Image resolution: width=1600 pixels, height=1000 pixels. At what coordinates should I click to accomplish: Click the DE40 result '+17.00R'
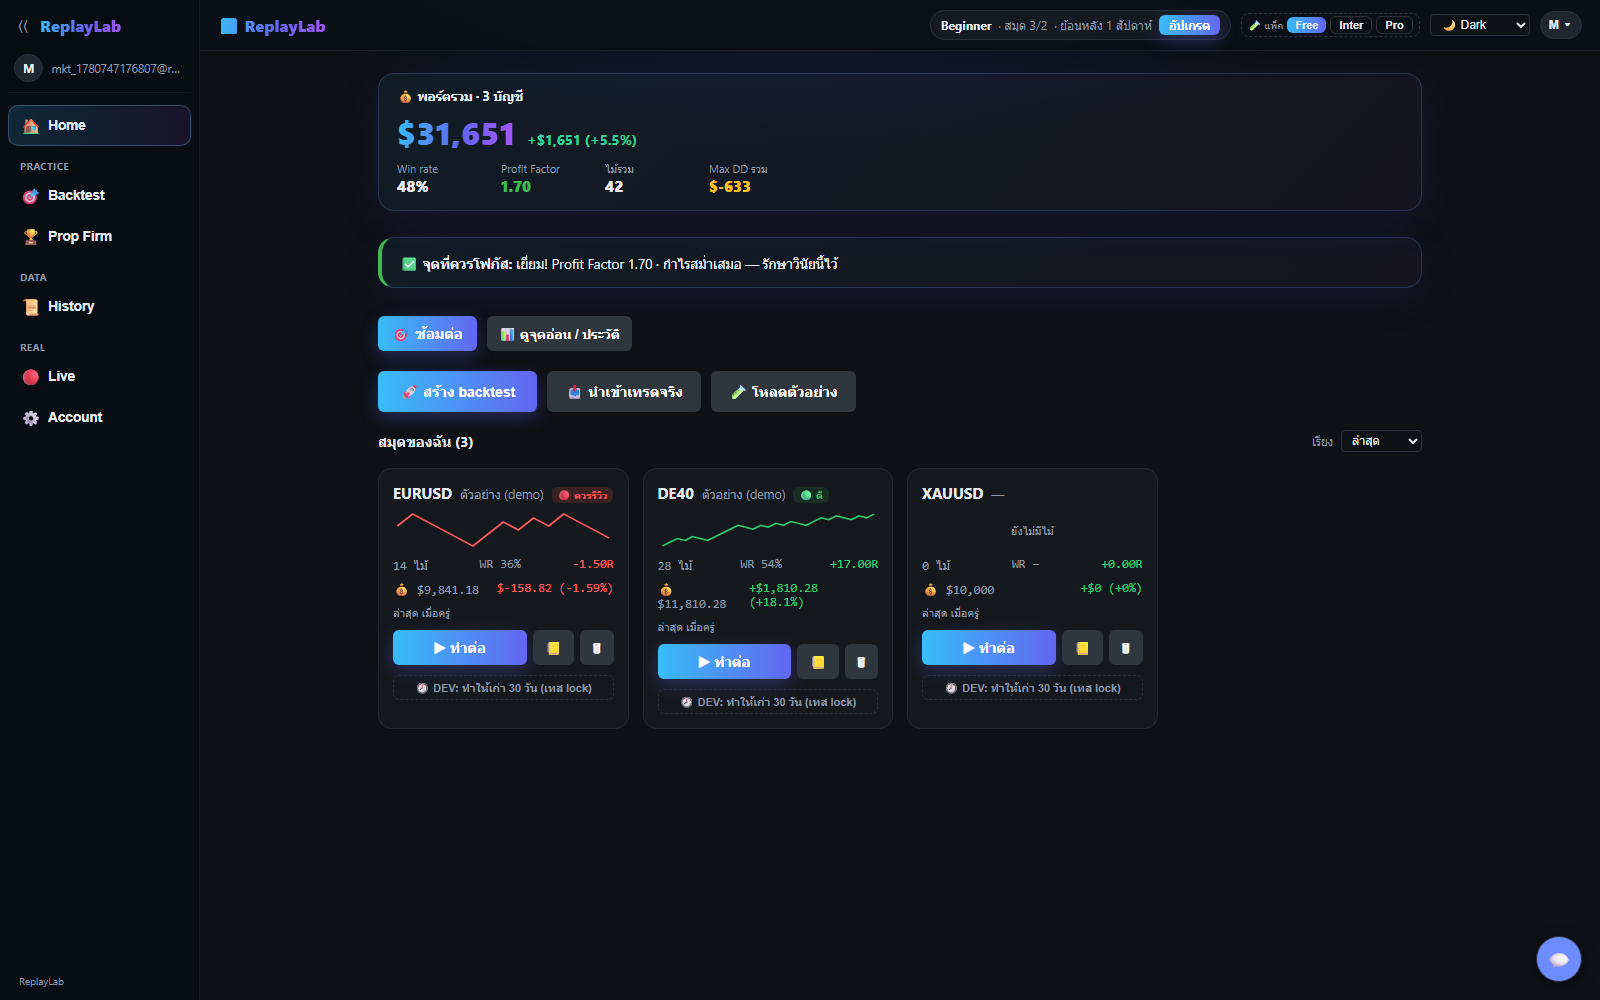tap(854, 564)
